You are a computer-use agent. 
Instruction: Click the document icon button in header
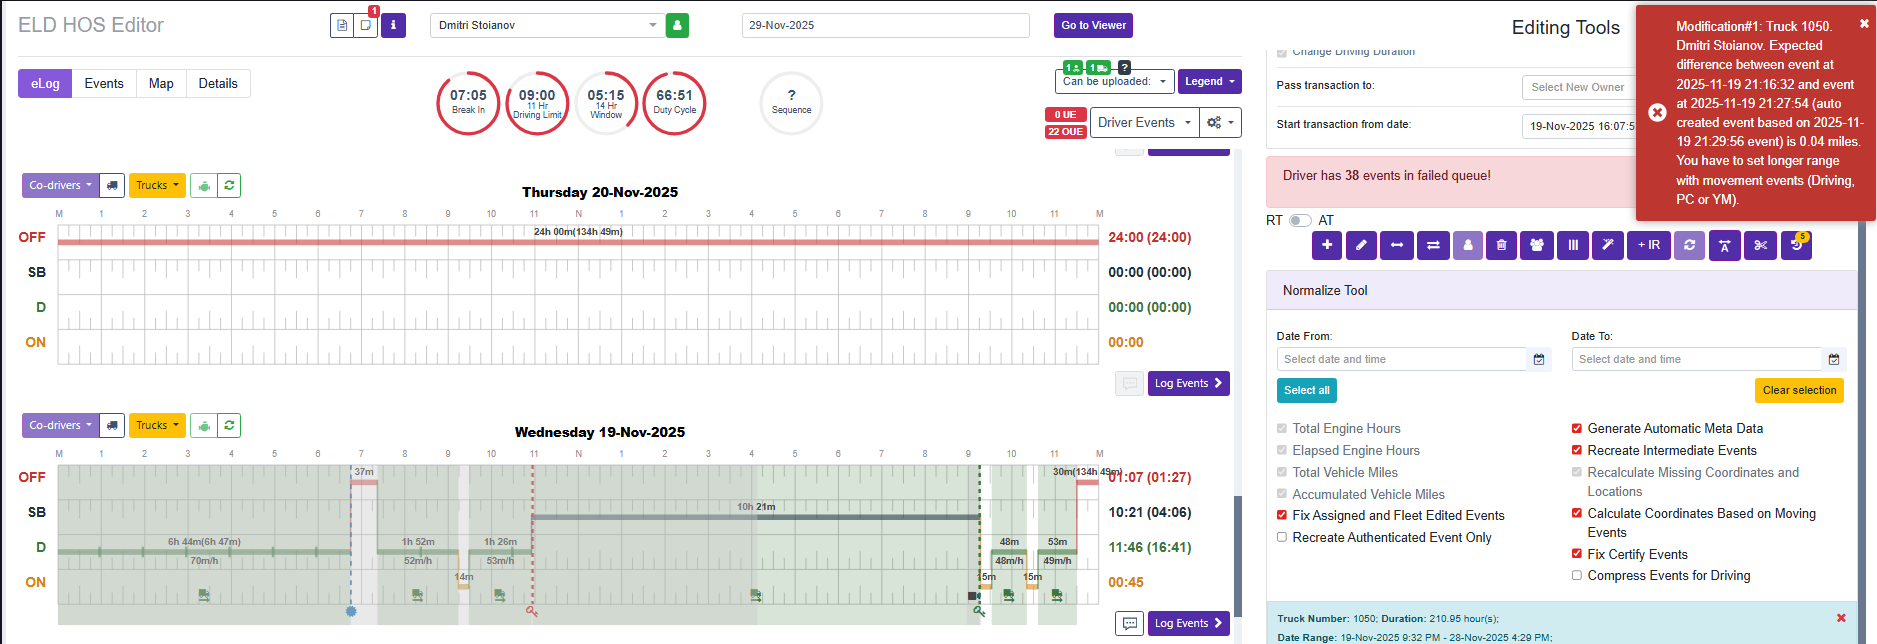(x=342, y=25)
